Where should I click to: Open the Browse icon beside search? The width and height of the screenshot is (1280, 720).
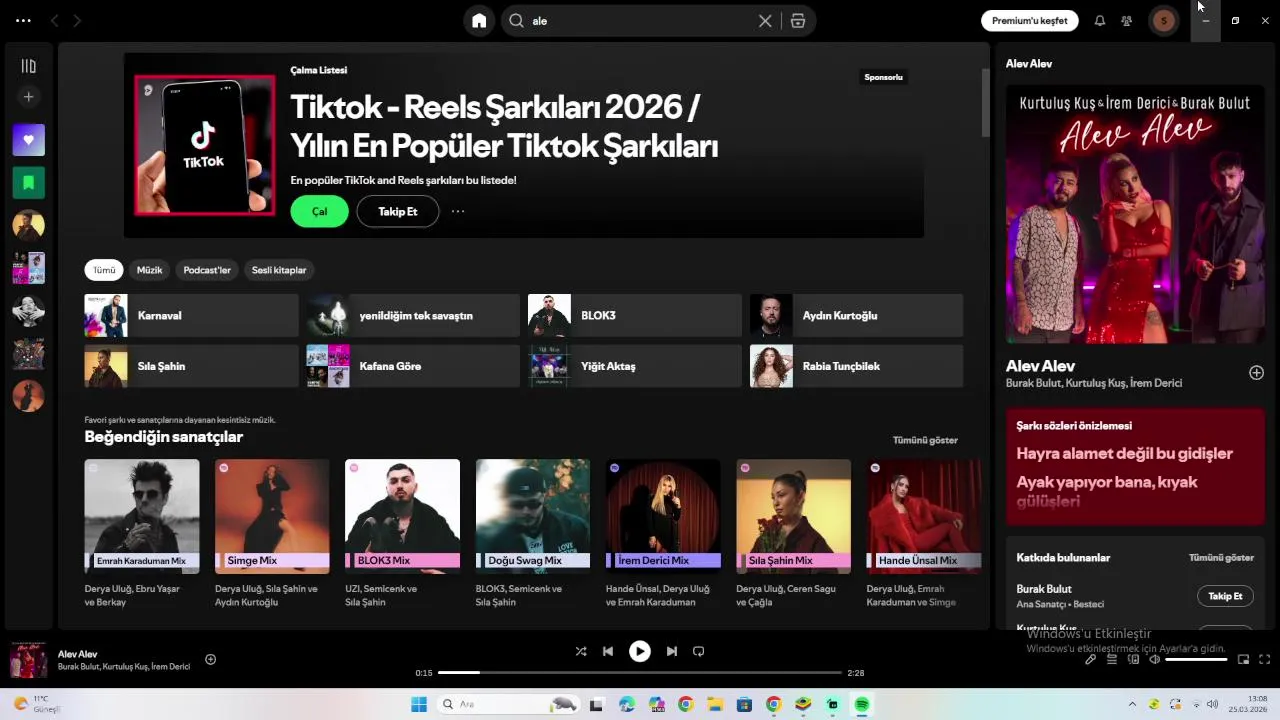(798, 21)
